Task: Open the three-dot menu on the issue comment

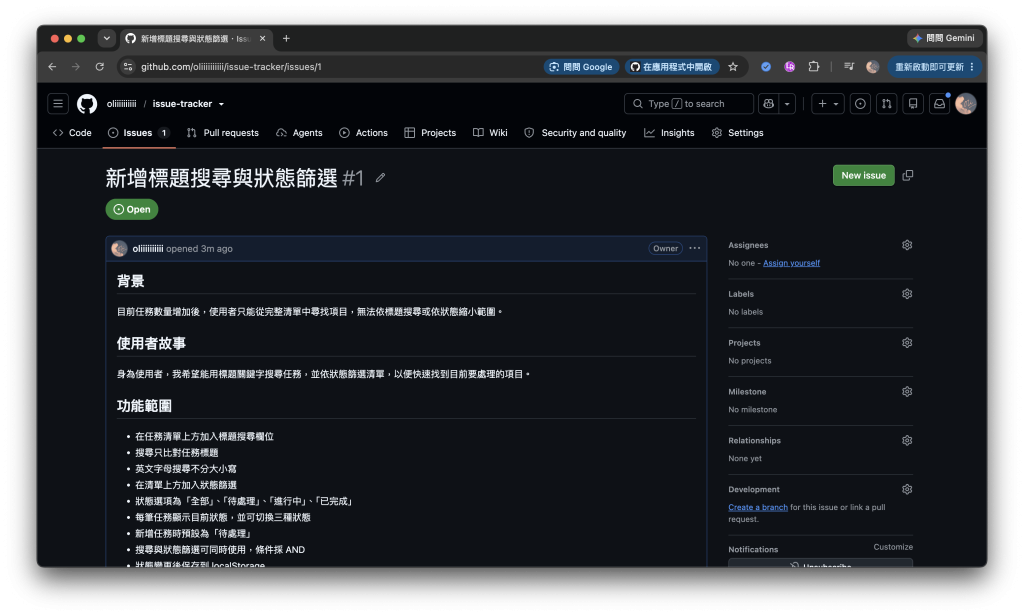Action: coord(695,248)
